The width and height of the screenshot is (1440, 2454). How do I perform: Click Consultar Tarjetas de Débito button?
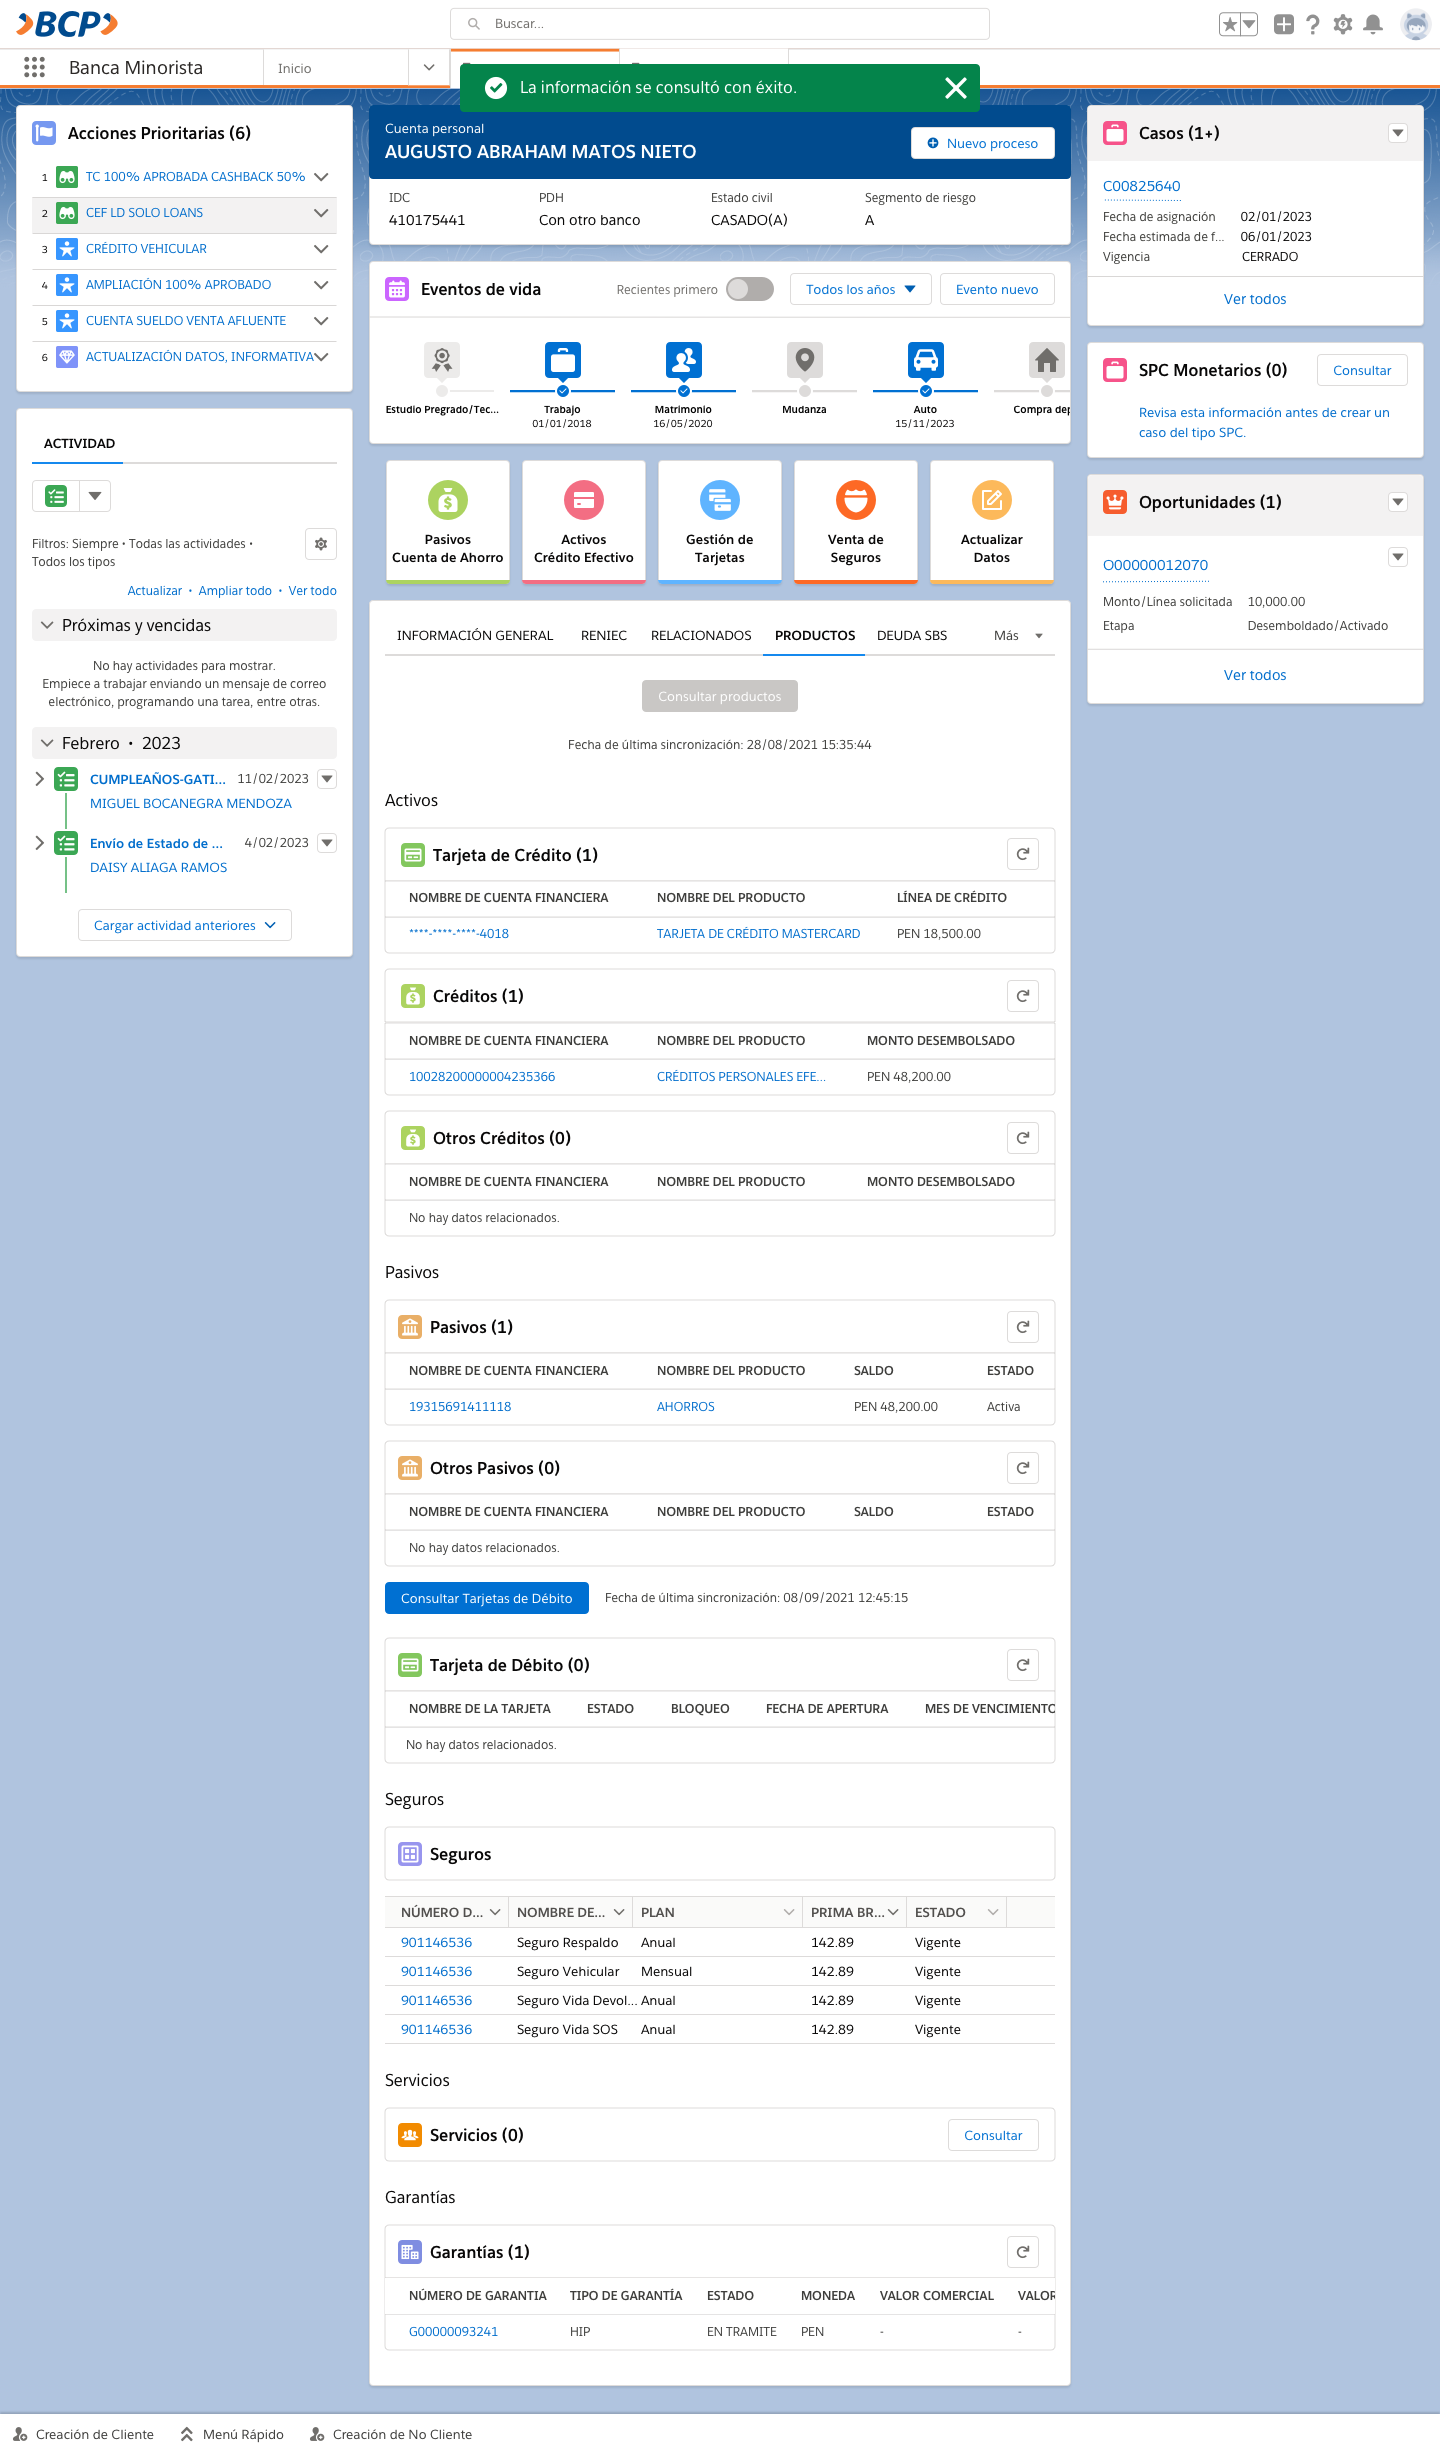(x=487, y=1598)
